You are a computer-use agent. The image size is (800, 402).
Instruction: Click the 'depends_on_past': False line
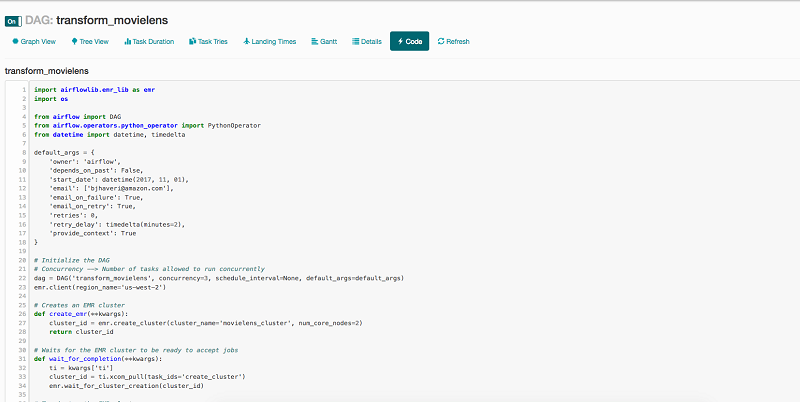coord(96,171)
